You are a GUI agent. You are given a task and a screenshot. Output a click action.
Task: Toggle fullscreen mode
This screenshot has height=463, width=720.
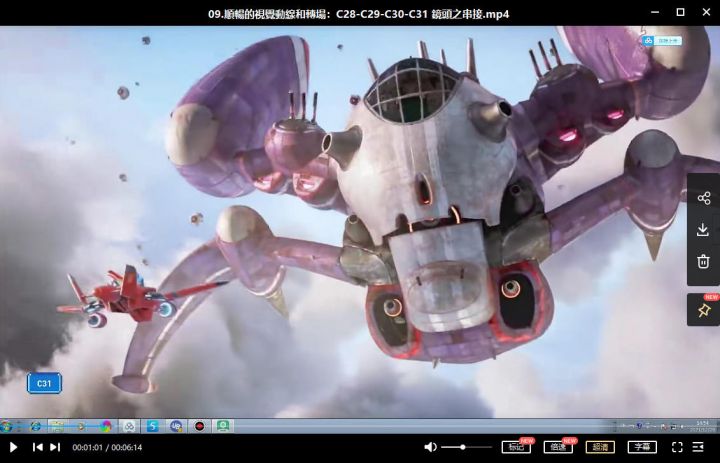(677, 447)
